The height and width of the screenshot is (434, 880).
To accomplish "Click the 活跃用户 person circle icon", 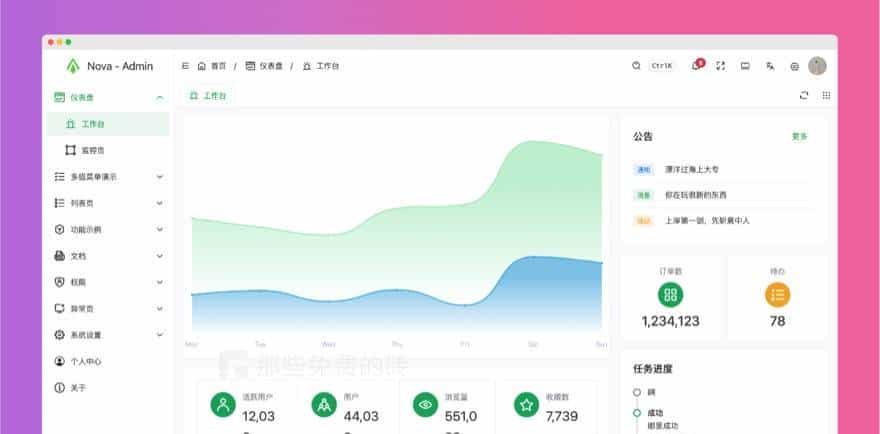I will pos(223,404).
